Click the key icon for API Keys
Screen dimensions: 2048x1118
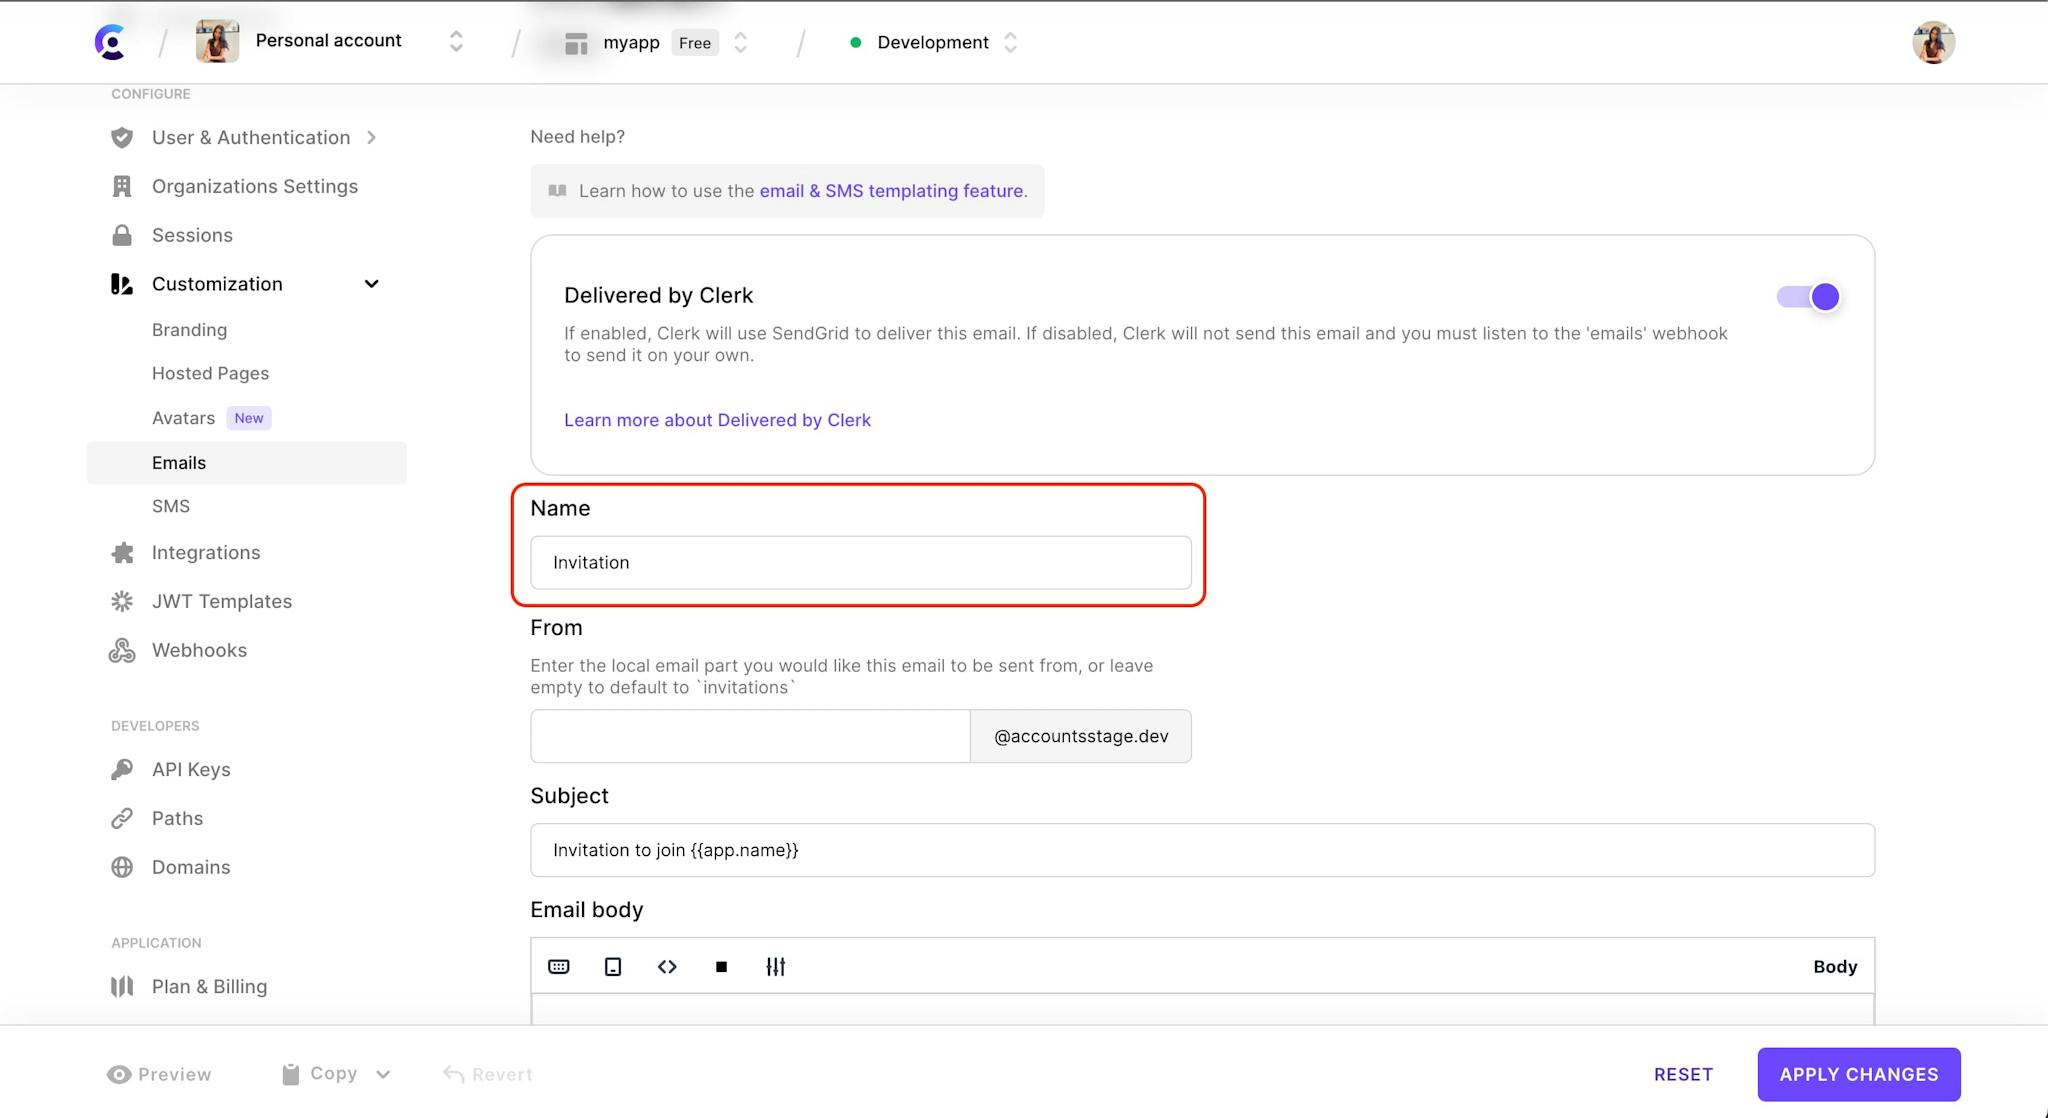[122, 770]
